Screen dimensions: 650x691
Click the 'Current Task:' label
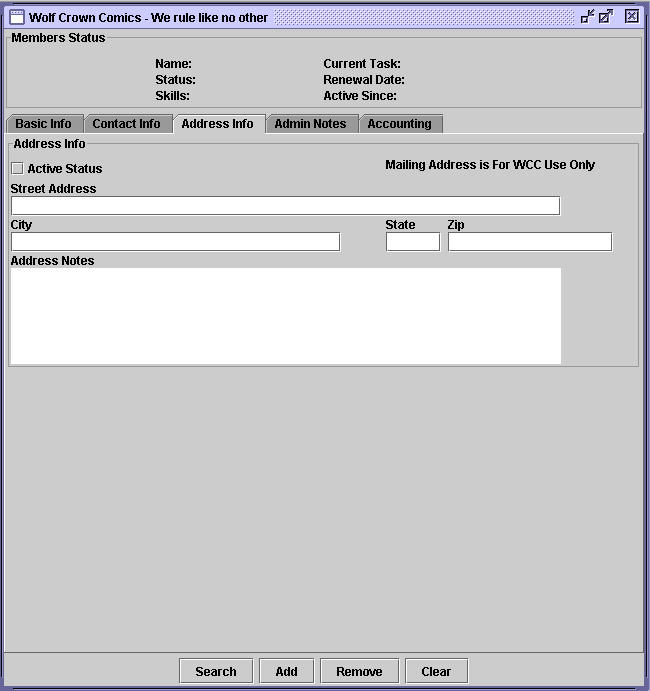(362, 64)
